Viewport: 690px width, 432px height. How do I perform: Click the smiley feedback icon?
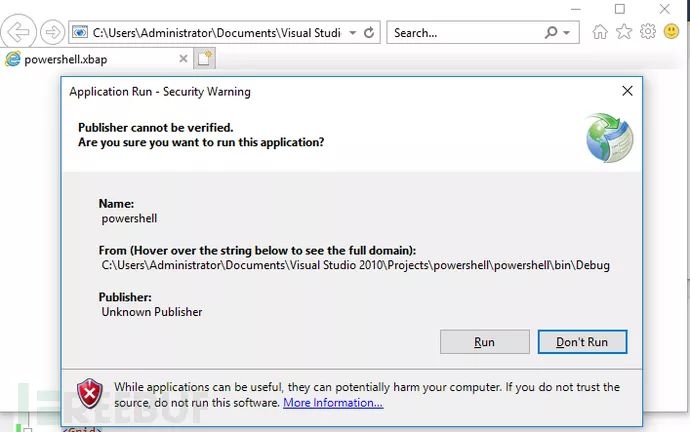pos(672,32)
